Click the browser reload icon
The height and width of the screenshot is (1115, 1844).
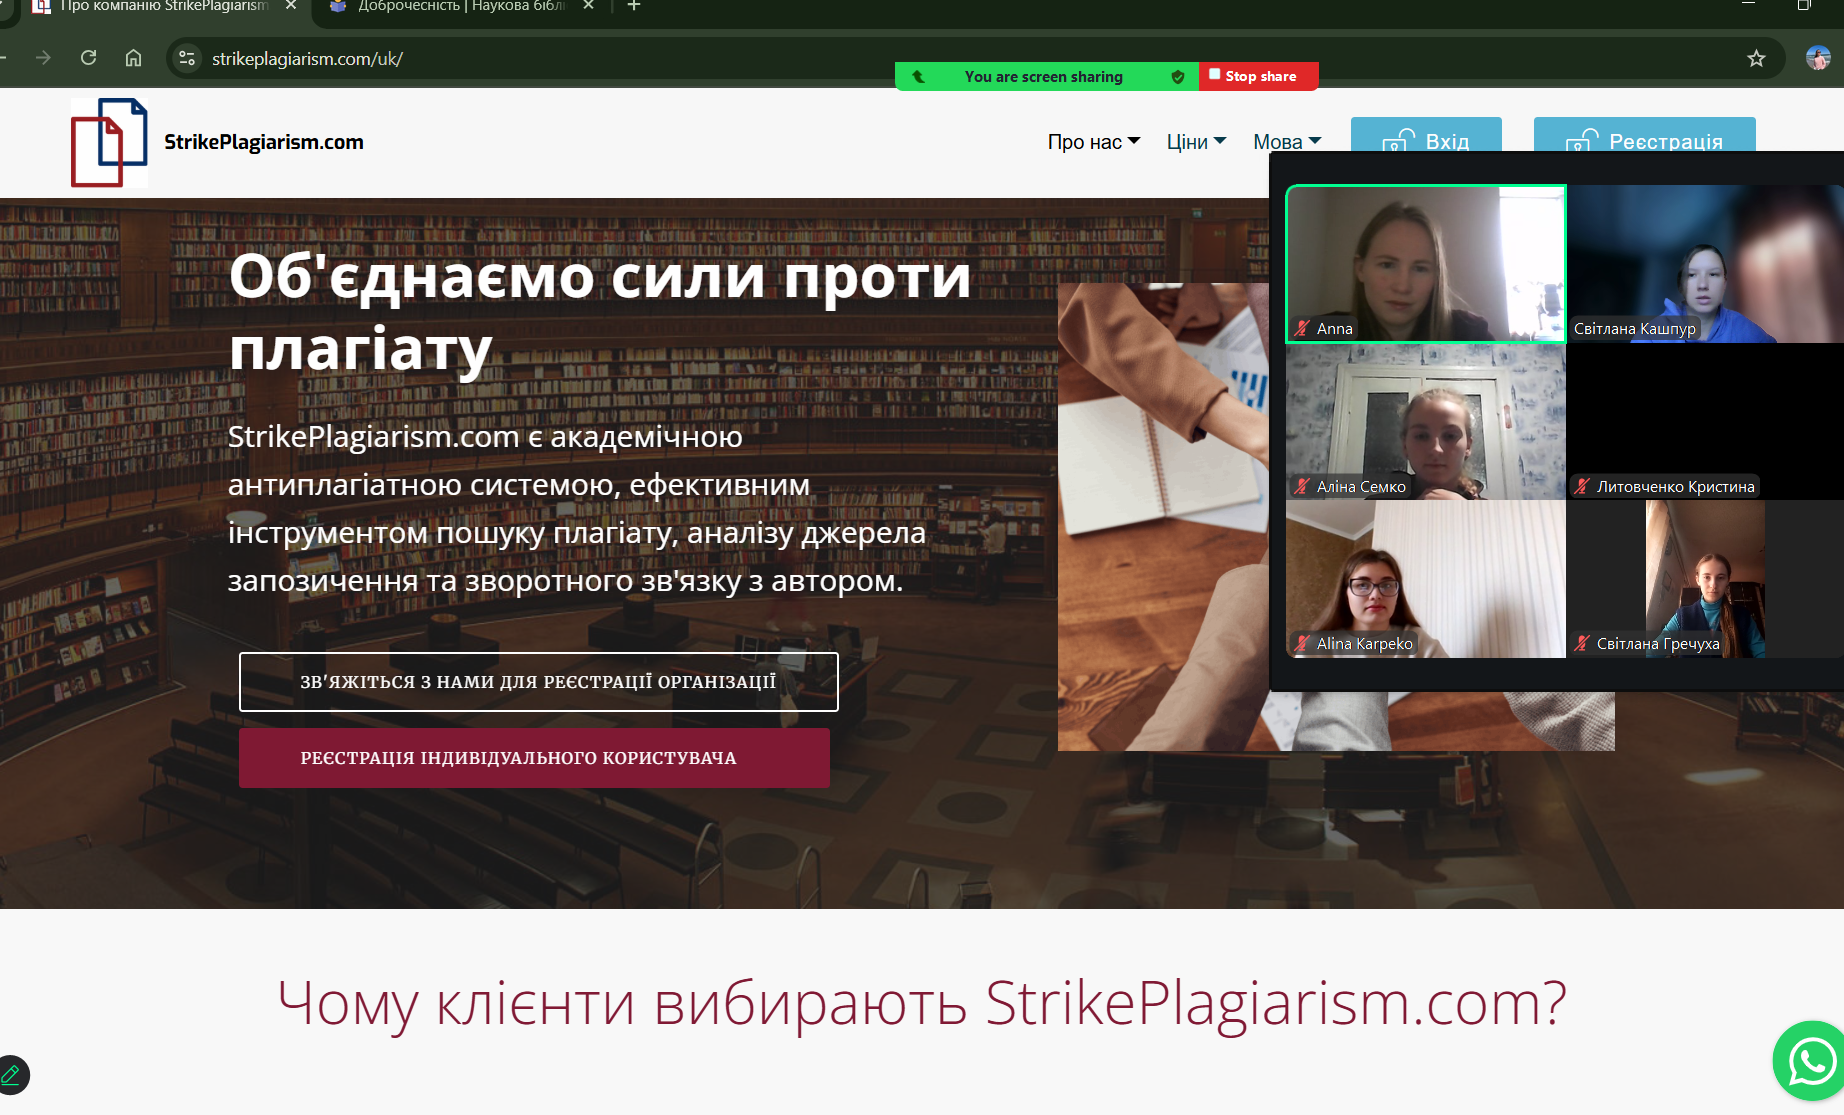click(89, 58)
